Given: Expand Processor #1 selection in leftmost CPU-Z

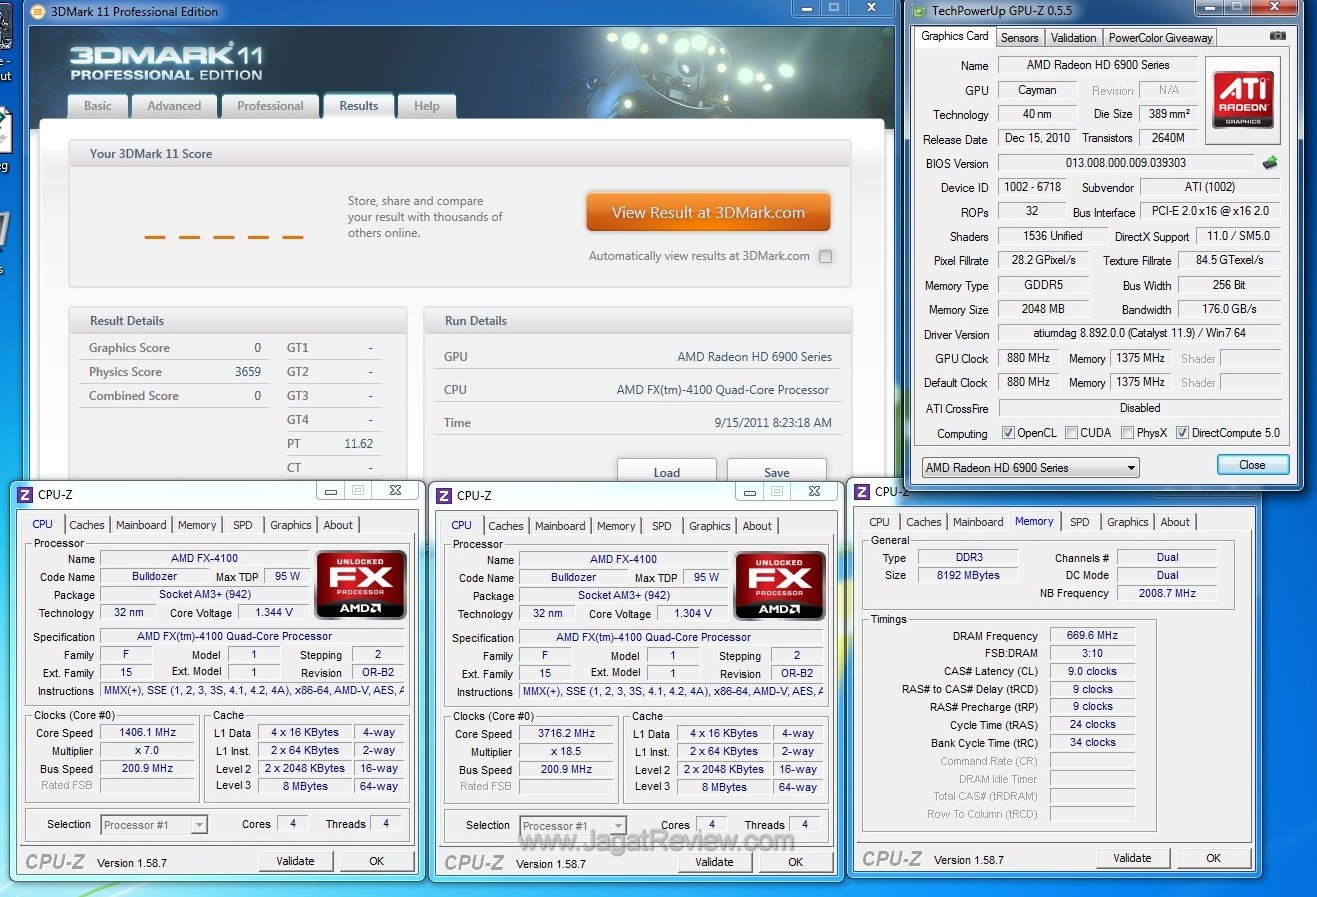Looking at the screenshot, I should pyautogui.click(x=199, y=825).
